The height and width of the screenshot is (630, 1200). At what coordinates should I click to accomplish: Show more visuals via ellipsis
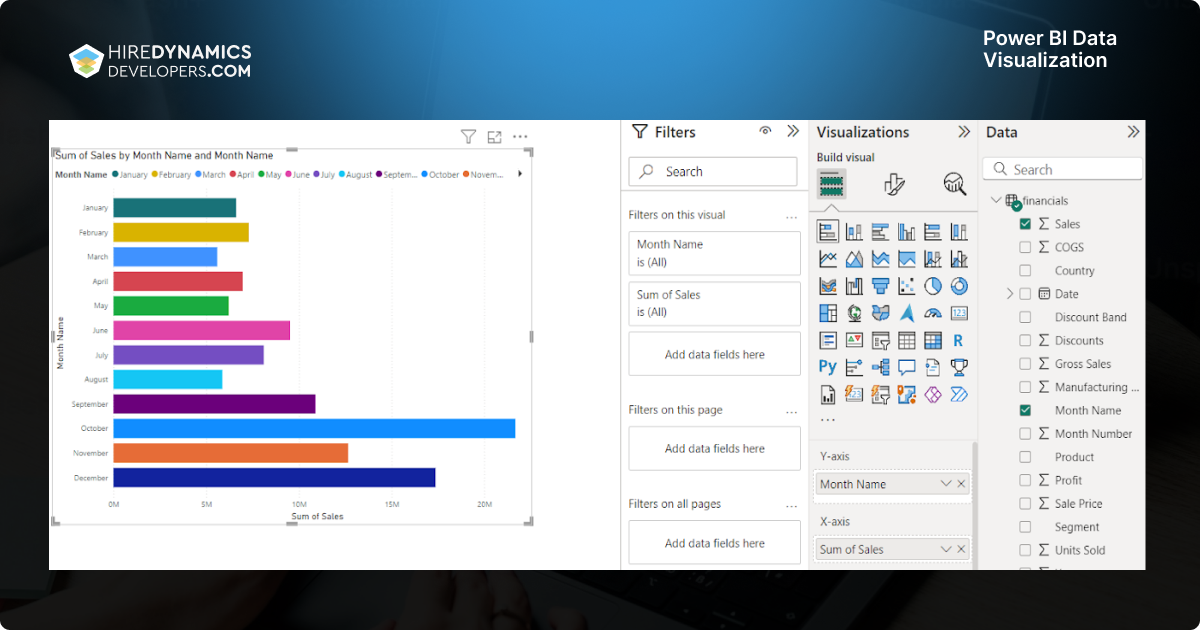click(x=827, y=420)
